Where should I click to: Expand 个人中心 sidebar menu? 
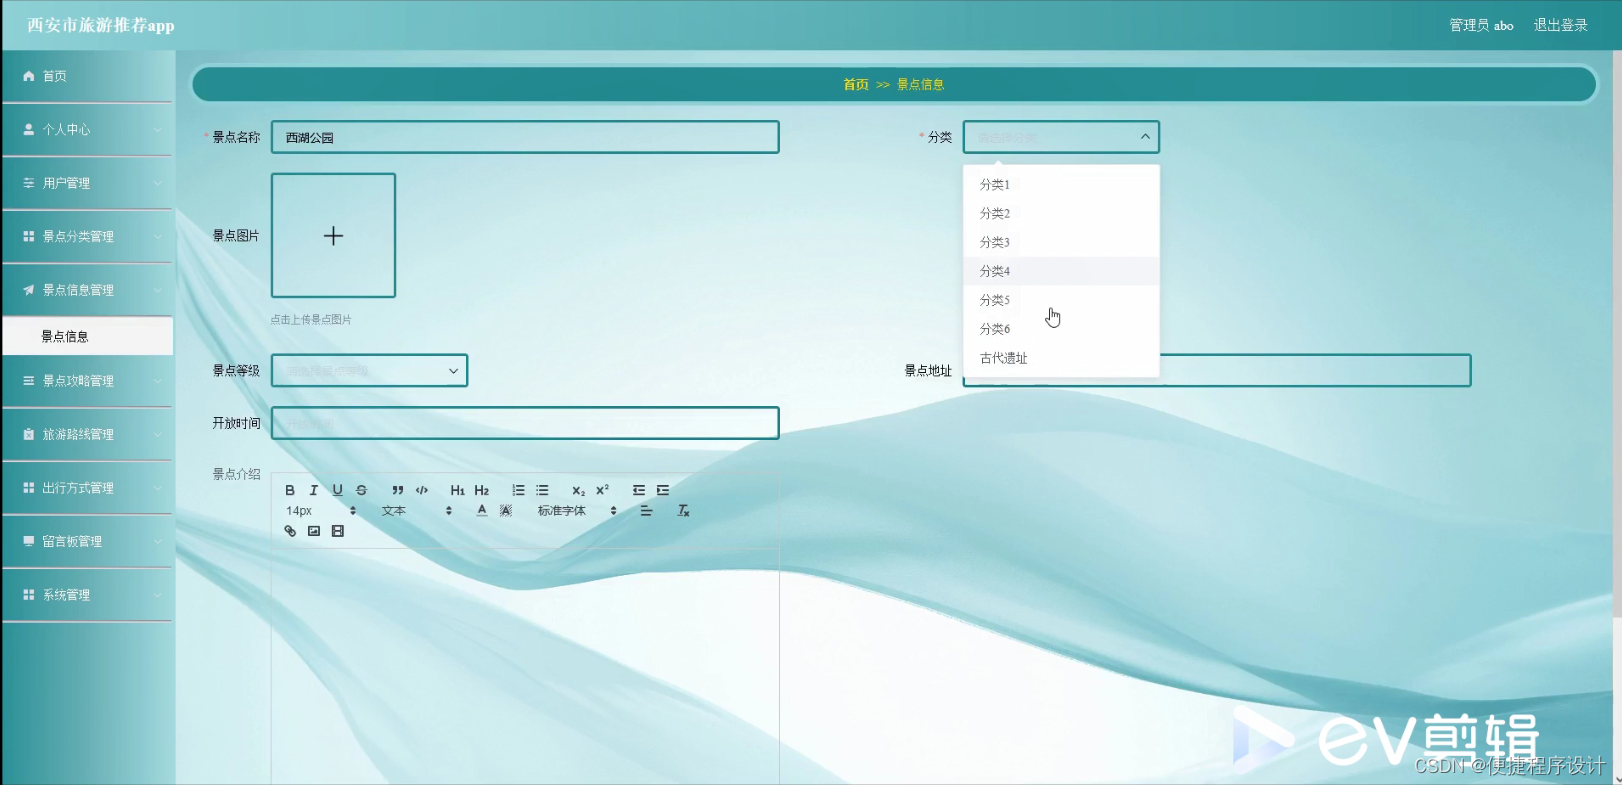click(x=88, y=130)
